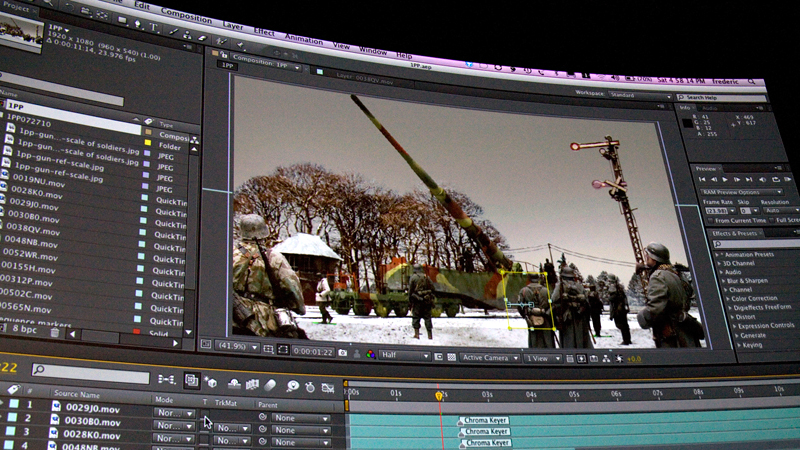
Task: Mute audio in the Preview panel
Action: point(762,180)
